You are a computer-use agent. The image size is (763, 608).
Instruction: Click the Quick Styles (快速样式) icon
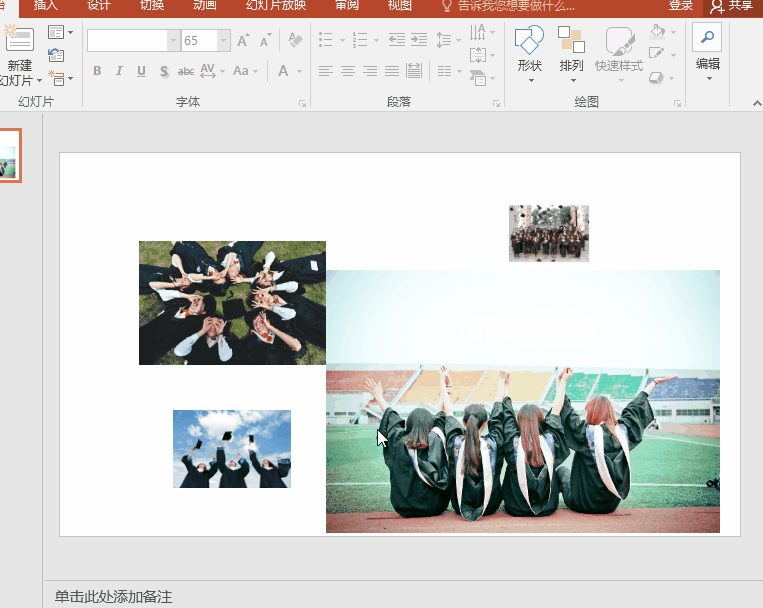click(619, 51)
